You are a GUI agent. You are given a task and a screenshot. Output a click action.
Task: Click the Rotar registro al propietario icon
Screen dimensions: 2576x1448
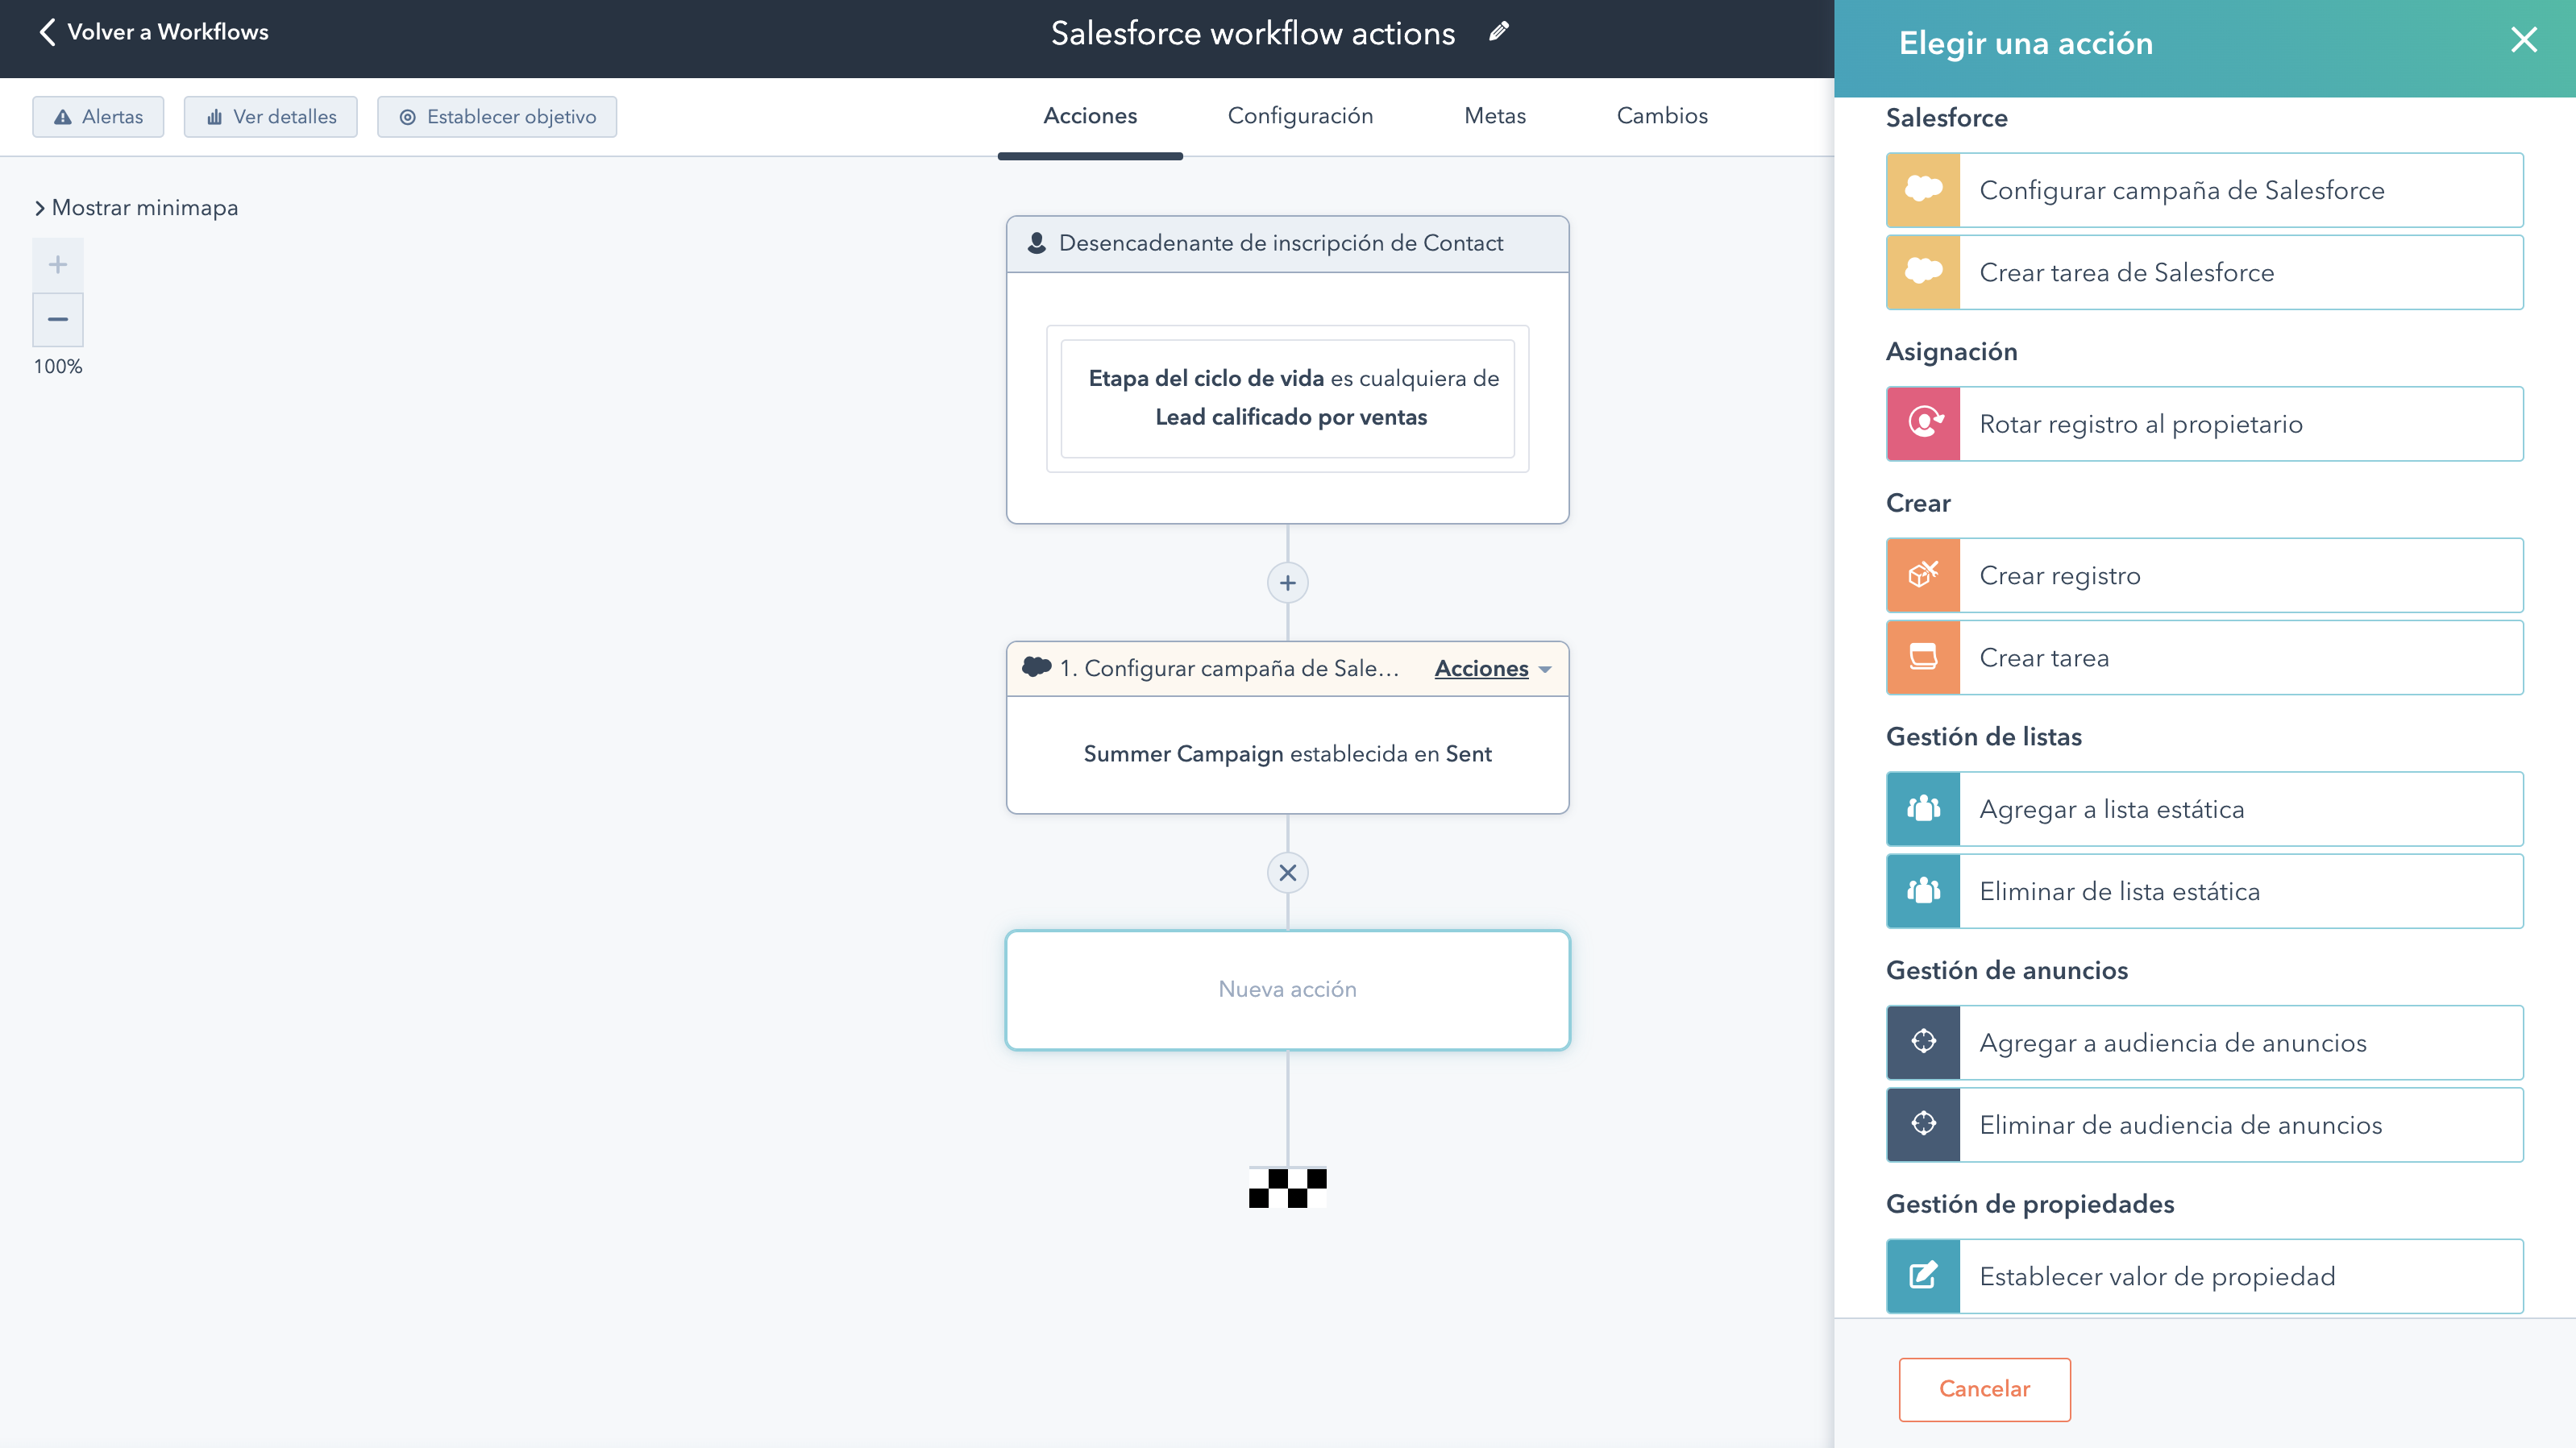click(1923, 424)
